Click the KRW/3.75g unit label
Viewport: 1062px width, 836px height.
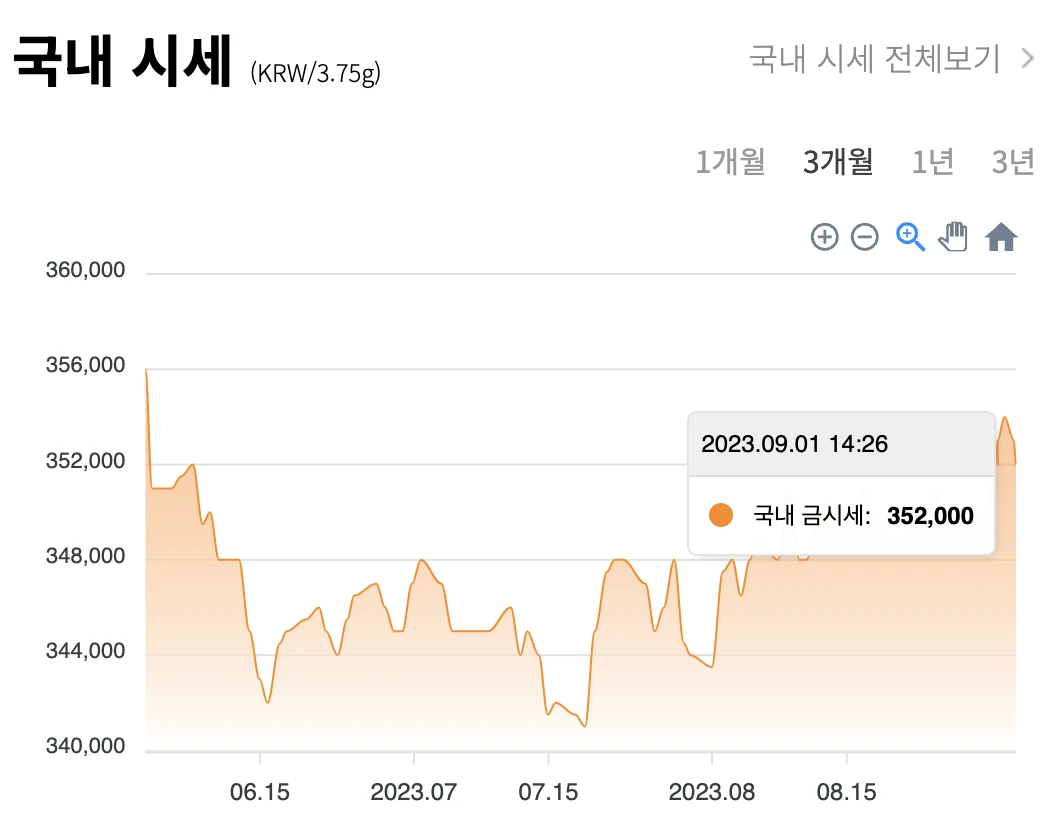tap(315, 70)
